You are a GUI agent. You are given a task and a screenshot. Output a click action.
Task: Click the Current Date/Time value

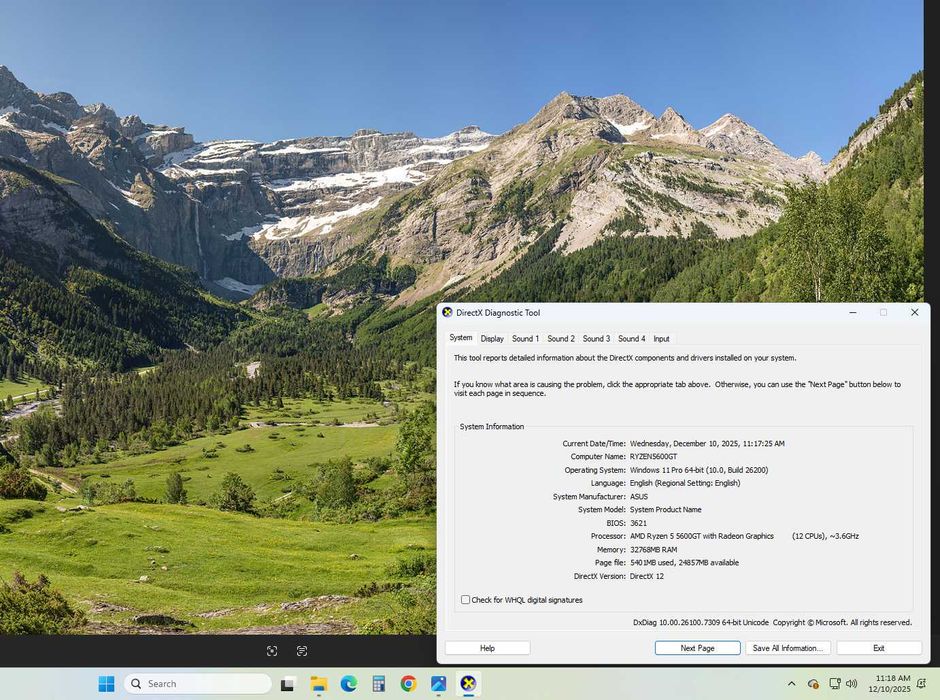coord(707,444)
